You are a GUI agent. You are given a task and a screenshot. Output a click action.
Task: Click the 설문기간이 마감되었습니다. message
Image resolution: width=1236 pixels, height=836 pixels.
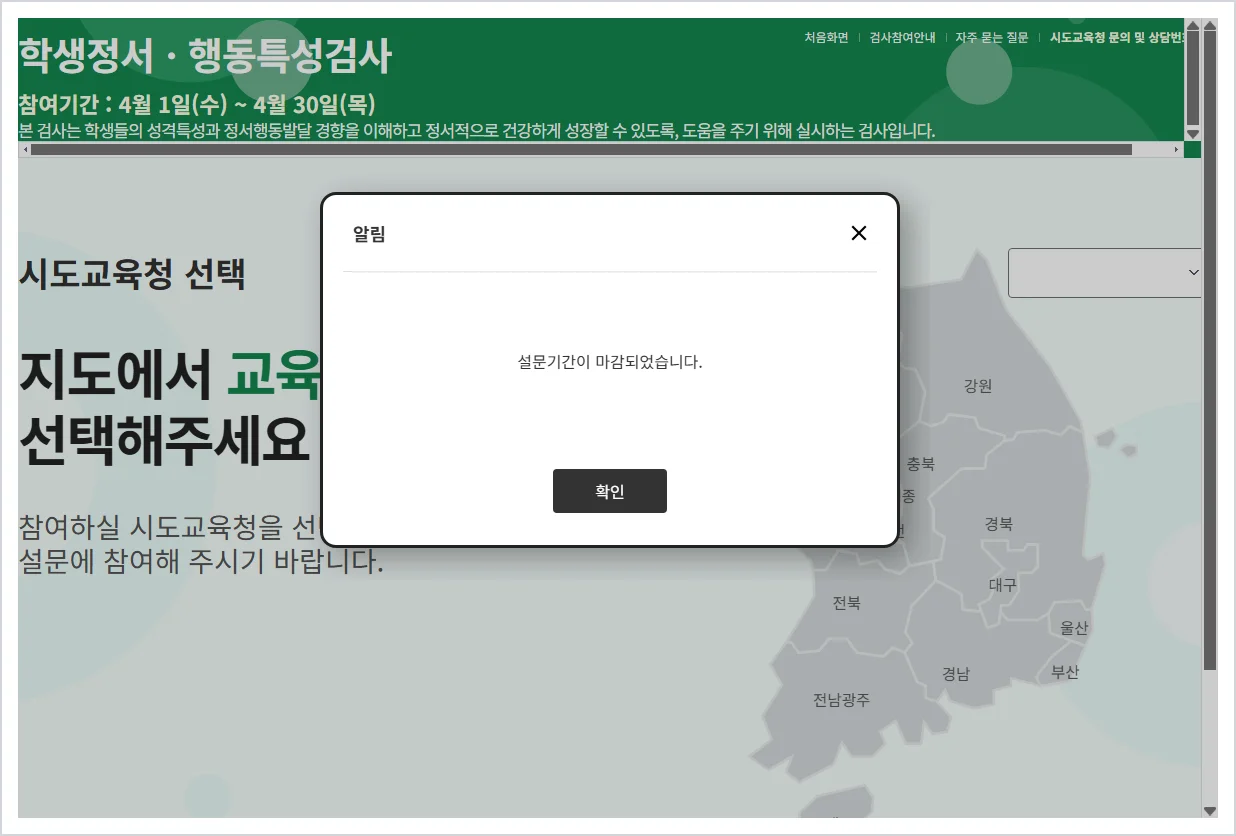[x=610, y=362]
